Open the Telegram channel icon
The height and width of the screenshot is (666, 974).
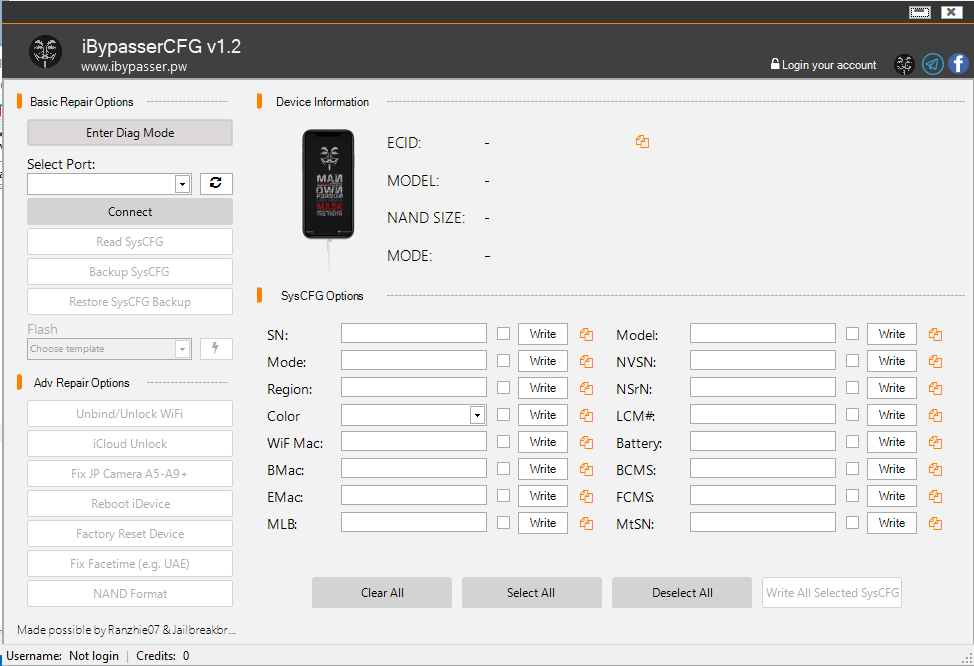click(x=932, y=64)
